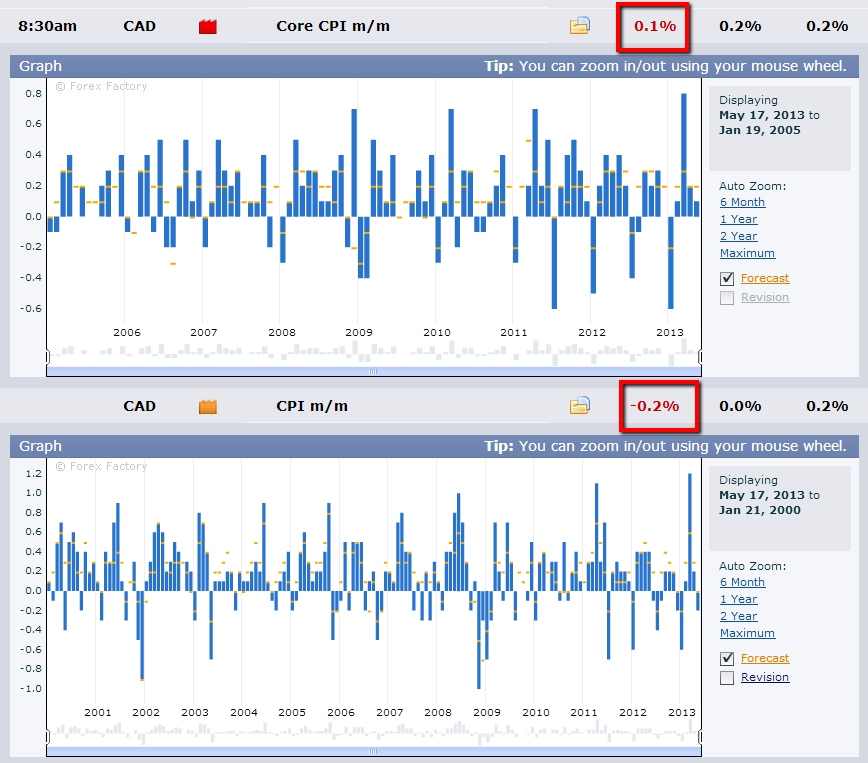Click the Forecast link in Core CPI graph
The width and height of the screenshot is (868, 763).
[765, 278]
